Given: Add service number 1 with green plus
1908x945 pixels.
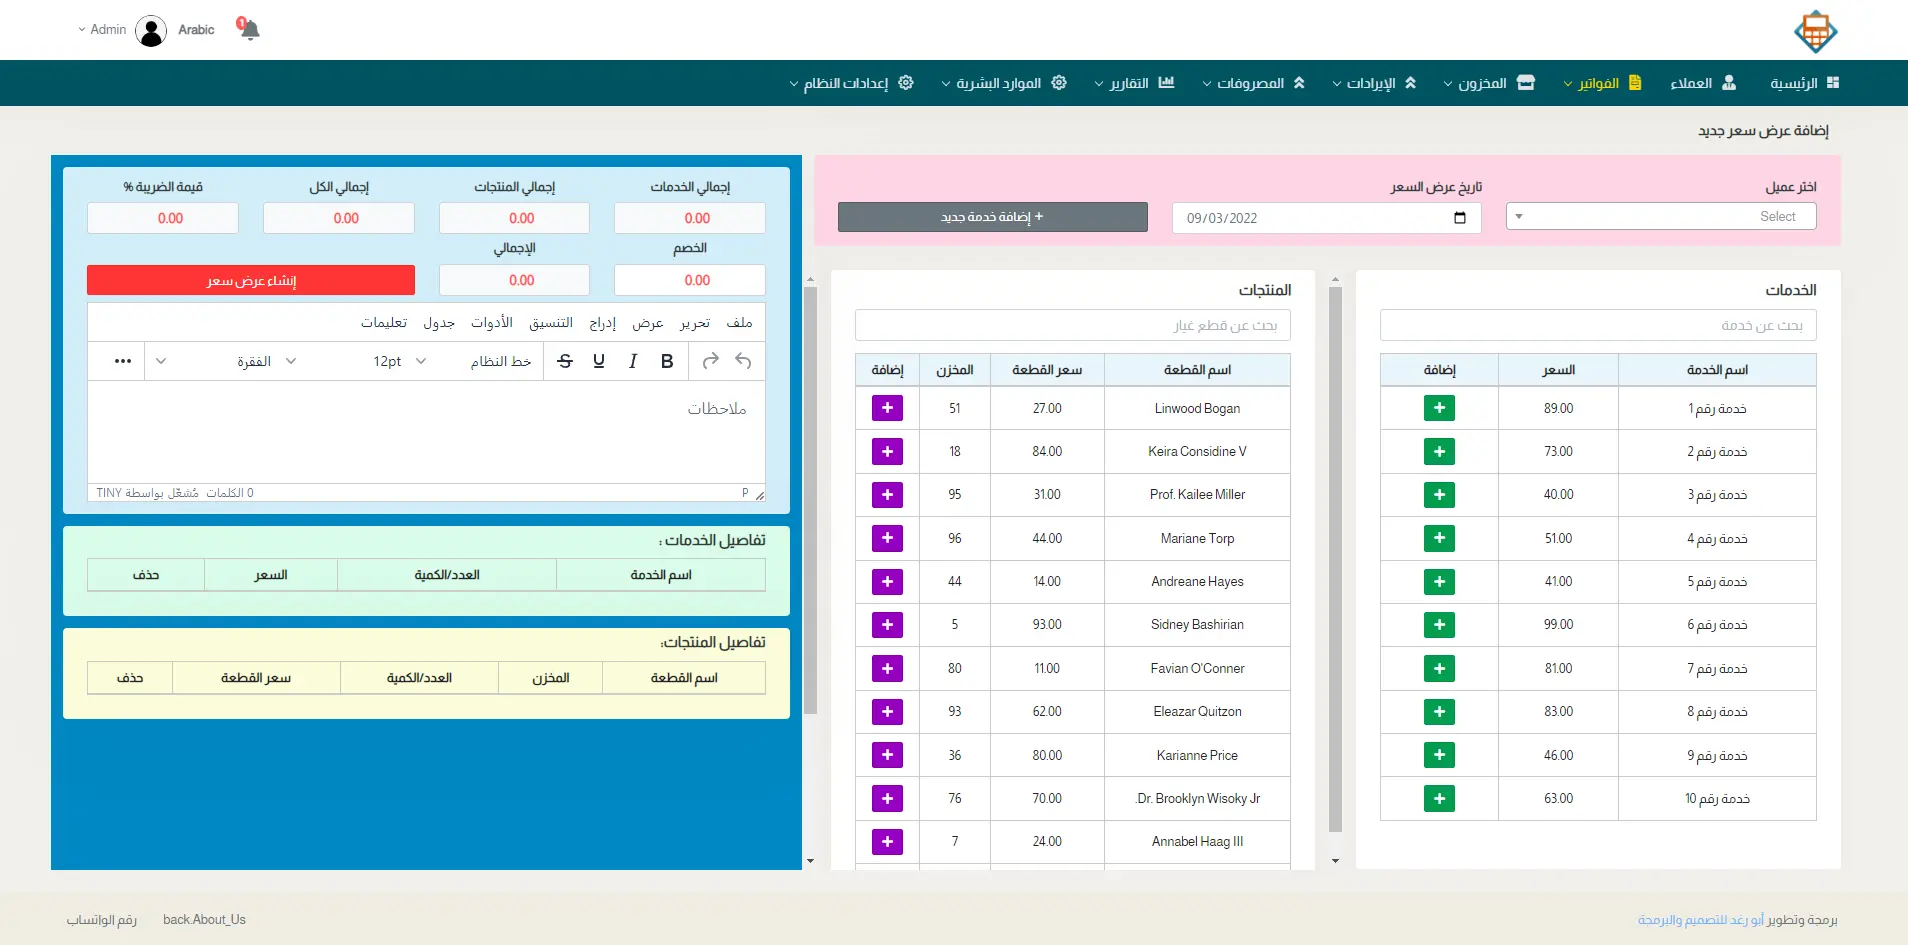Looking at the screenshot, I should (x=1439, y=408).
